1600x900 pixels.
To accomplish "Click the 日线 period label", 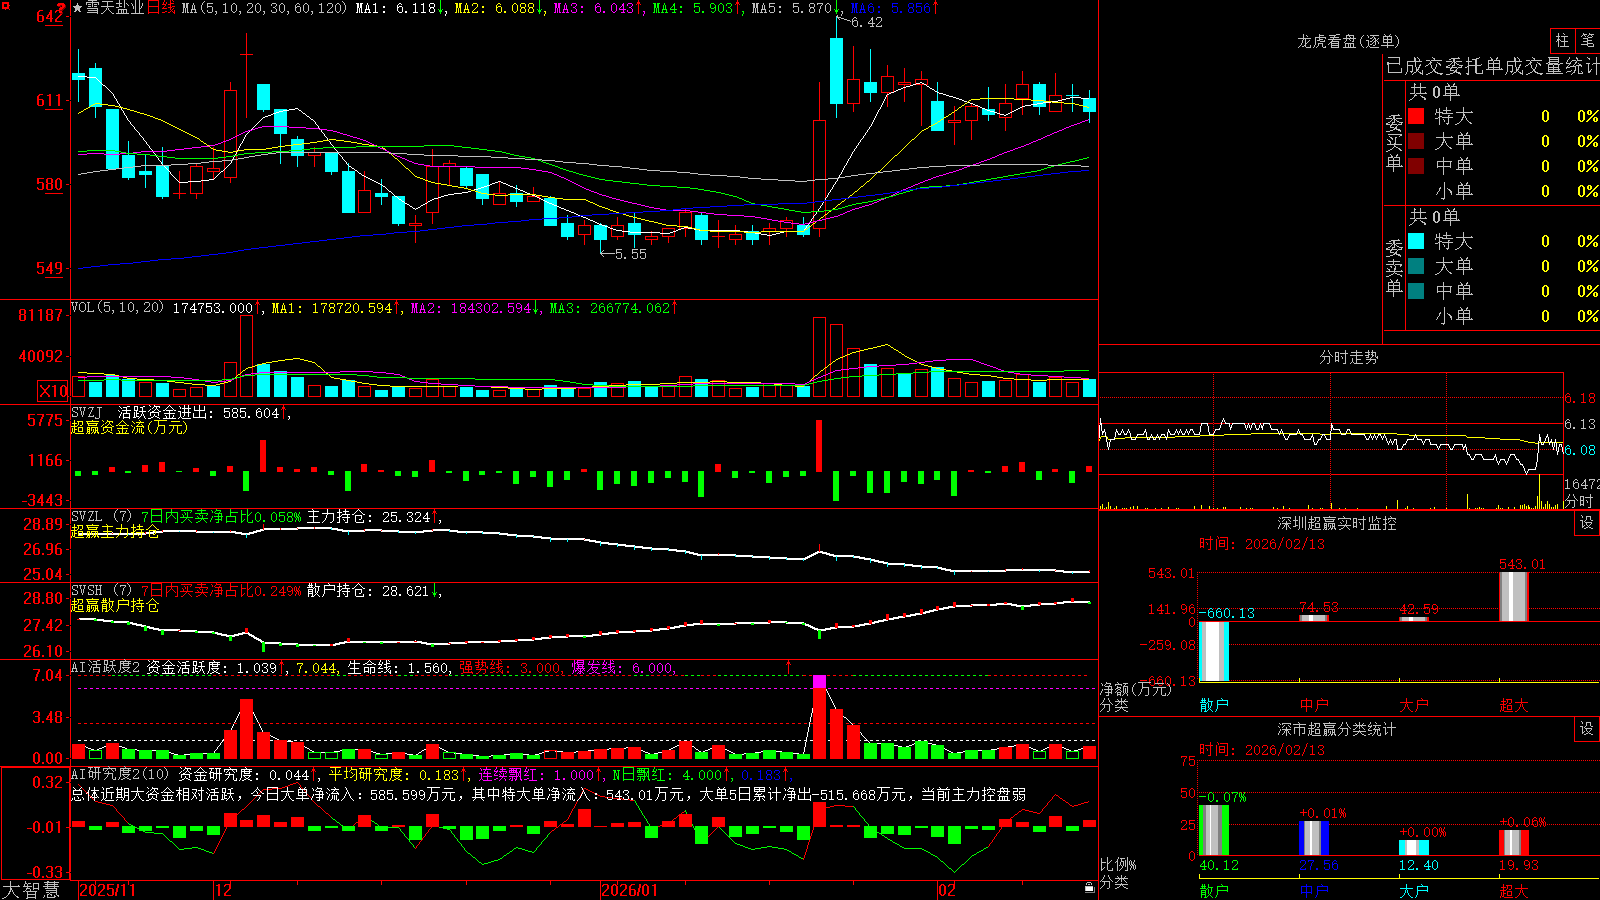I will click(x=161, y=8).
